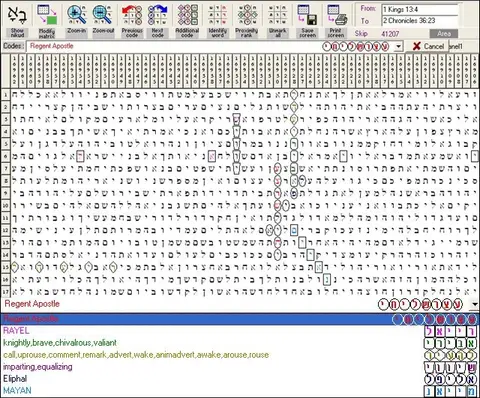Click the Area button

(x=444, y=34)
